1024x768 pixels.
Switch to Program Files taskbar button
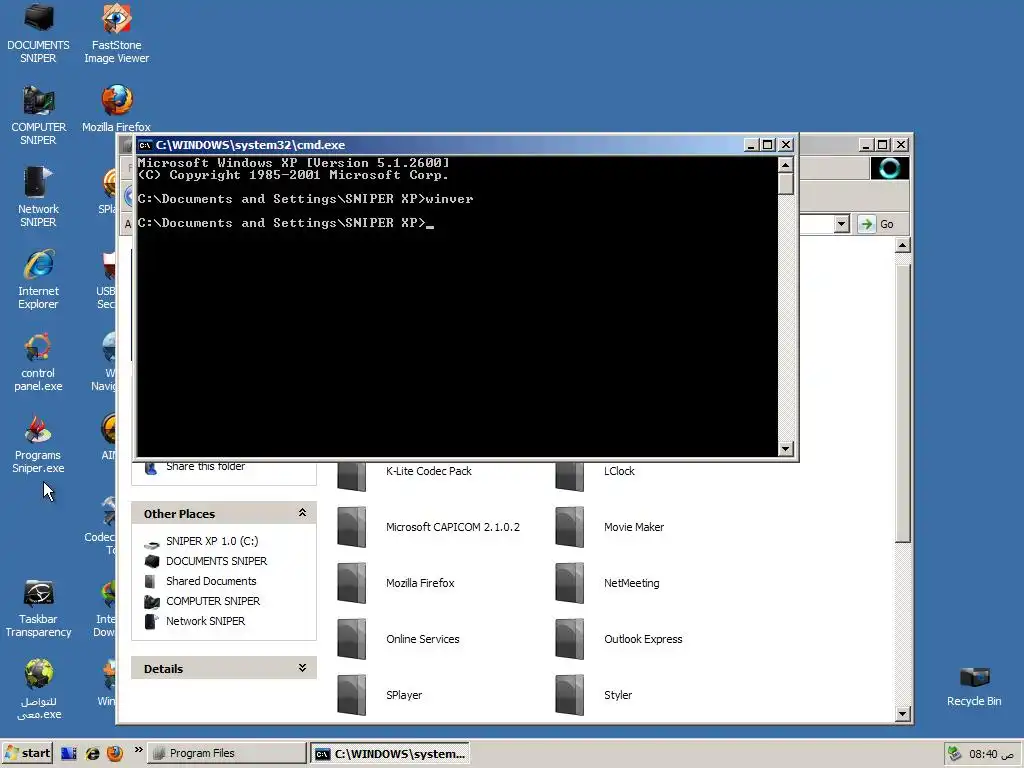[226, 754]
